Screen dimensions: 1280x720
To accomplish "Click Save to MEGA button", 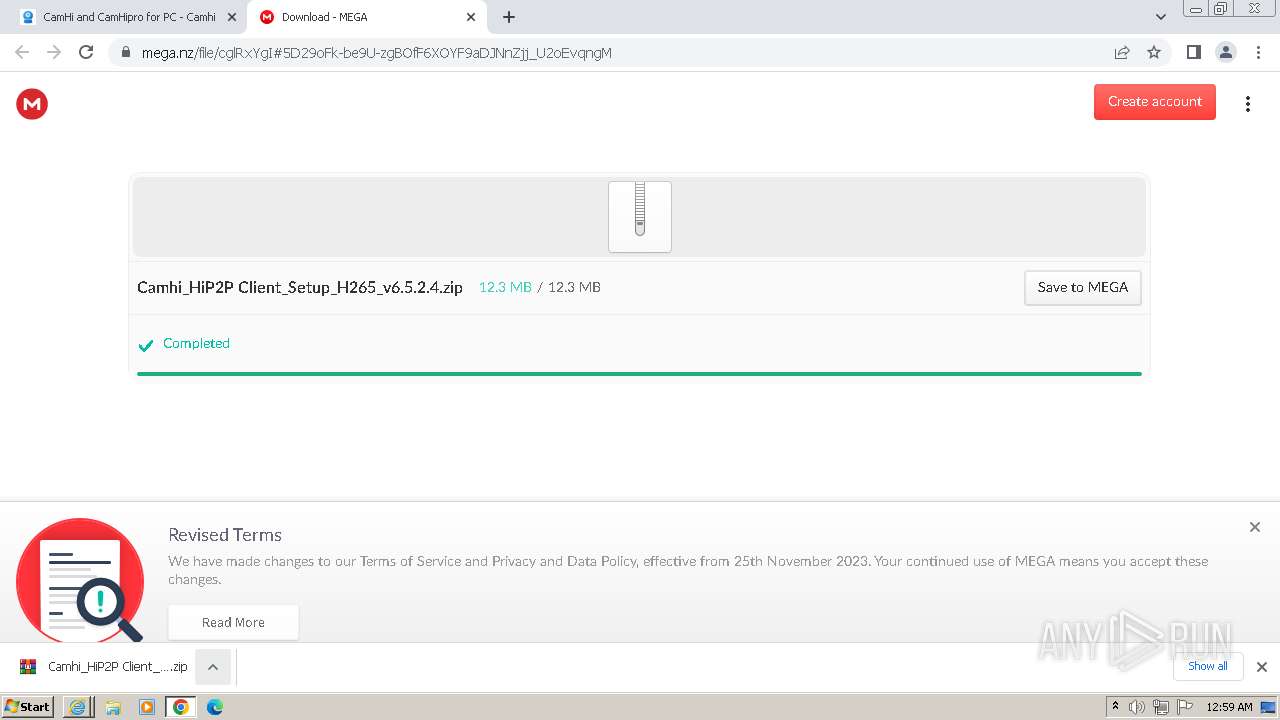I will (1082, 287).
